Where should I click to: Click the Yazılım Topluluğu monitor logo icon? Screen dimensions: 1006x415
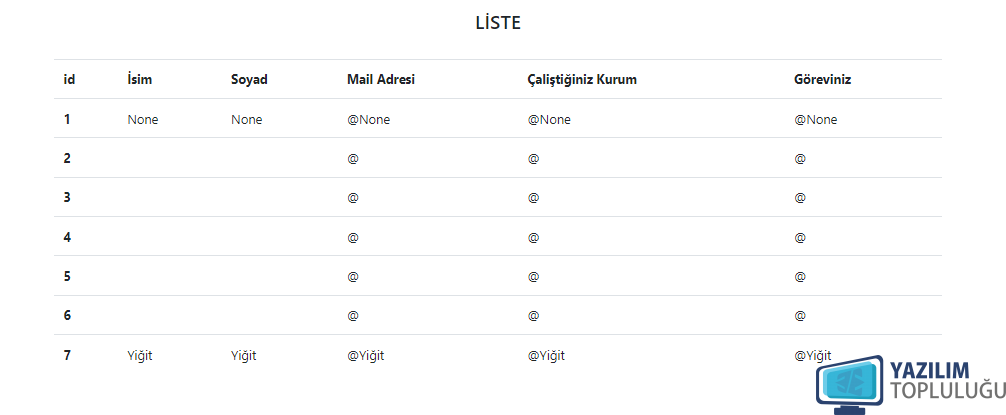[850, 385]
